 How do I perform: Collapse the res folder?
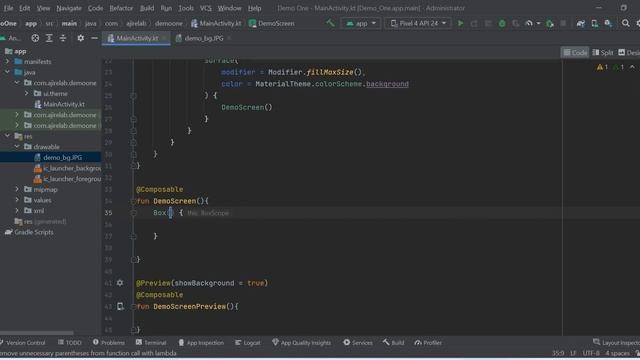(7, 136)
